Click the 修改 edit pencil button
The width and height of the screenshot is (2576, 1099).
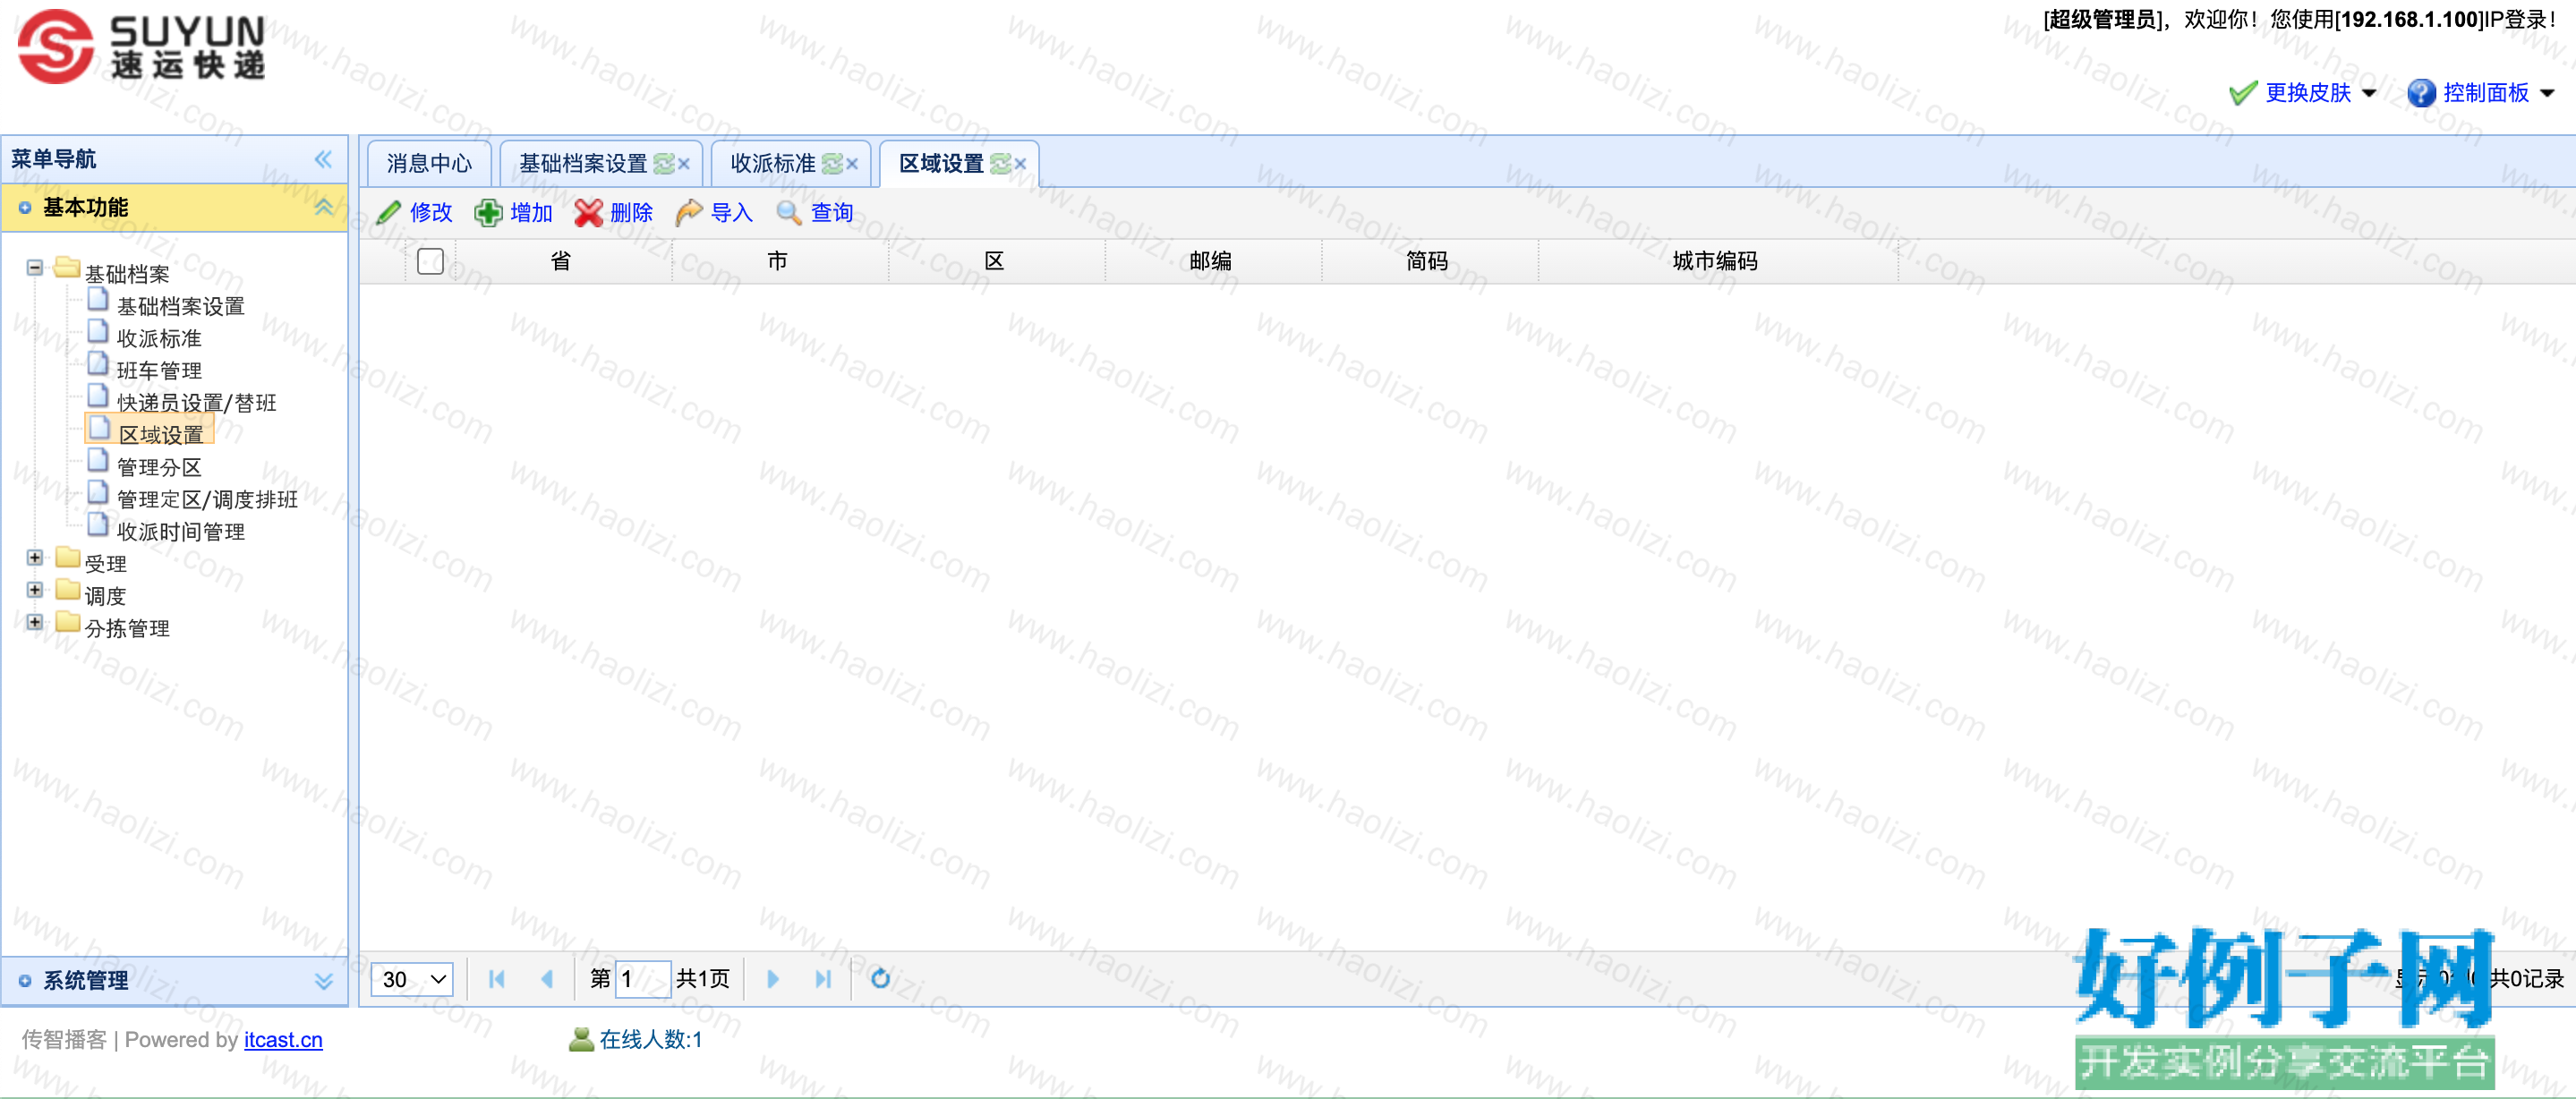coord(414,213)
